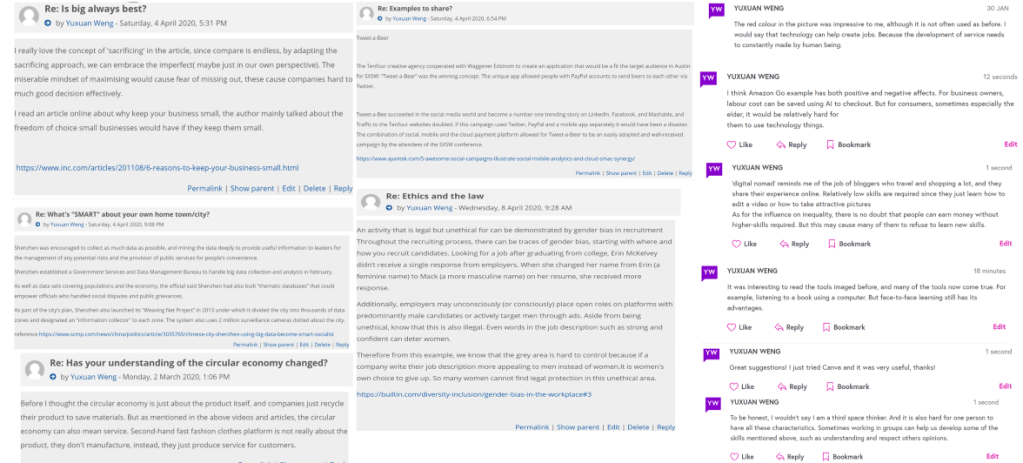Click the Reply arrow icon under the digital nomad comment
Viewport: 1023px width, 463px height.
[x=781, y=243]
